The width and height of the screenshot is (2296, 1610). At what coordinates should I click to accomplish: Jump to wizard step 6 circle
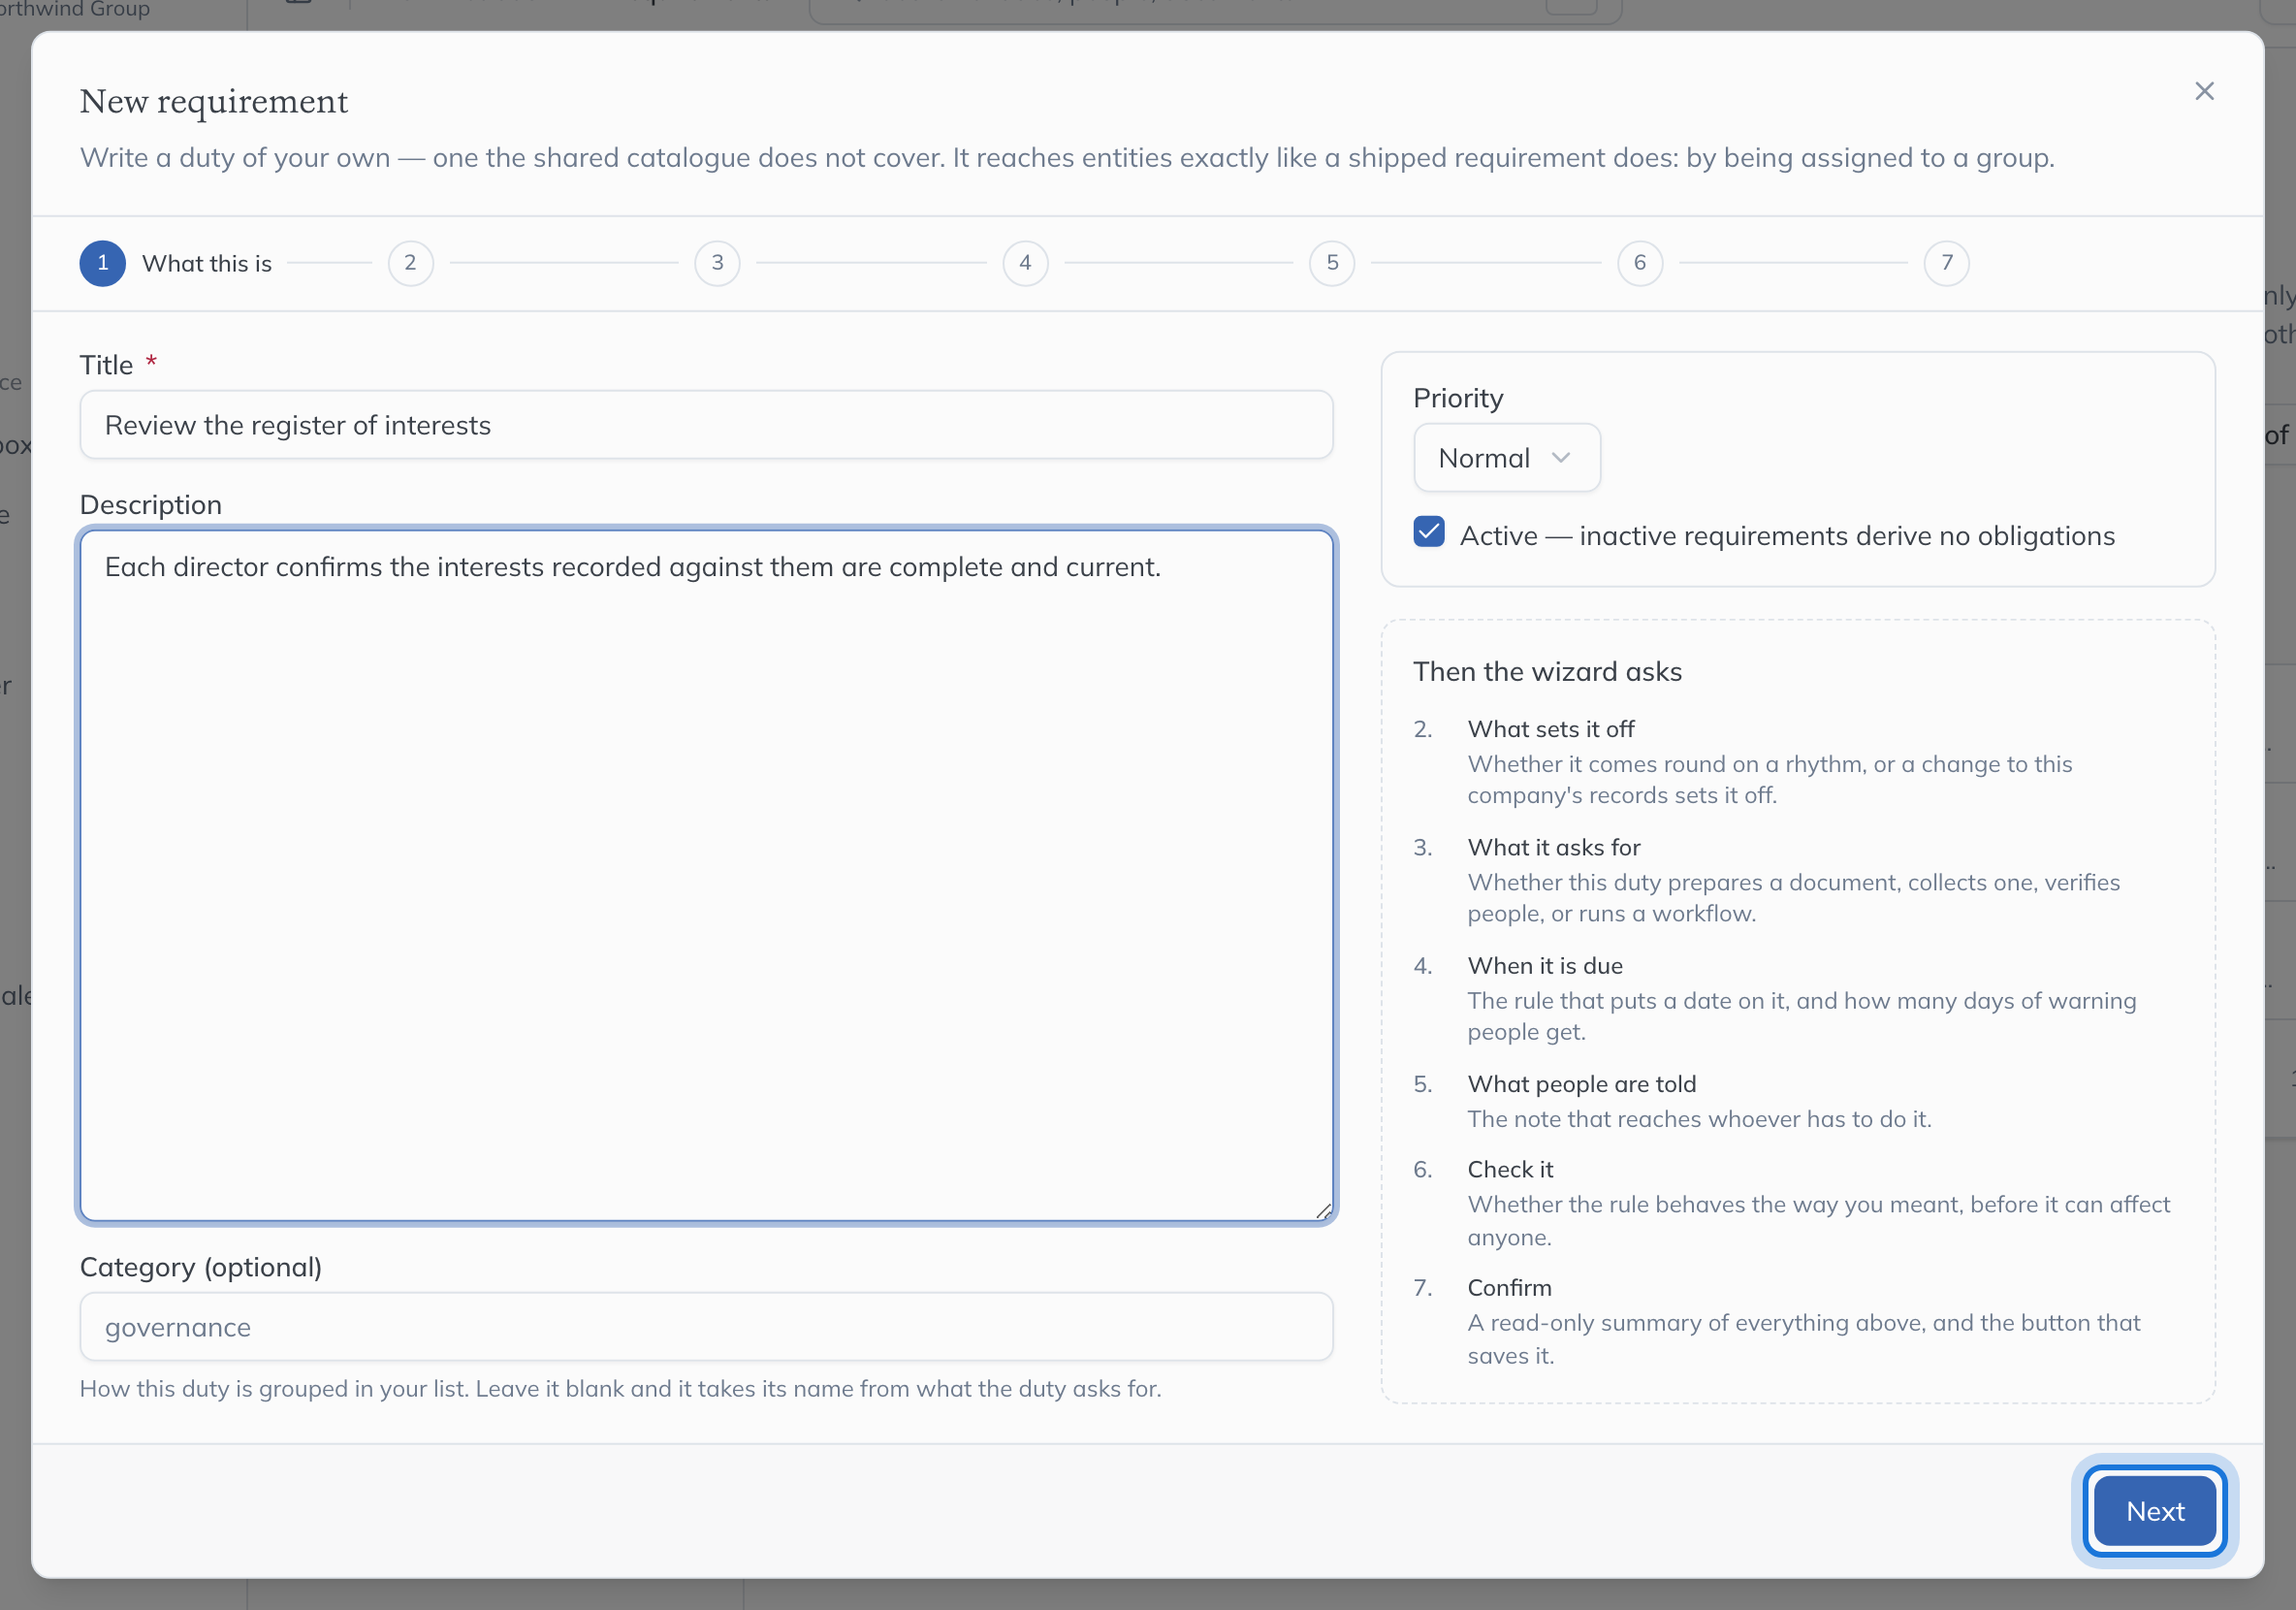tap(1640, 263)
